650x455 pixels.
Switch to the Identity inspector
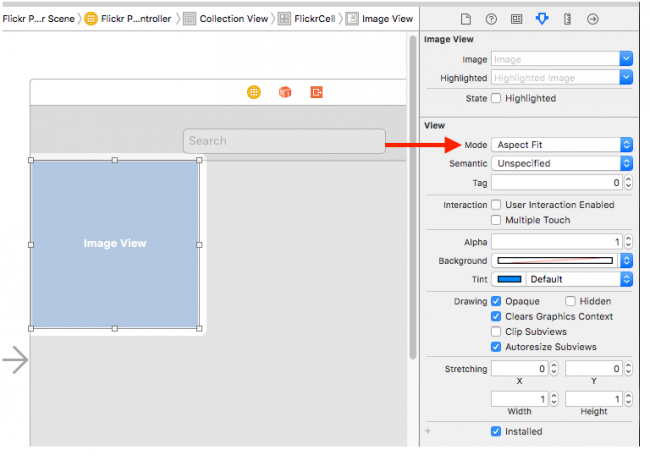[x=516, y=19]
